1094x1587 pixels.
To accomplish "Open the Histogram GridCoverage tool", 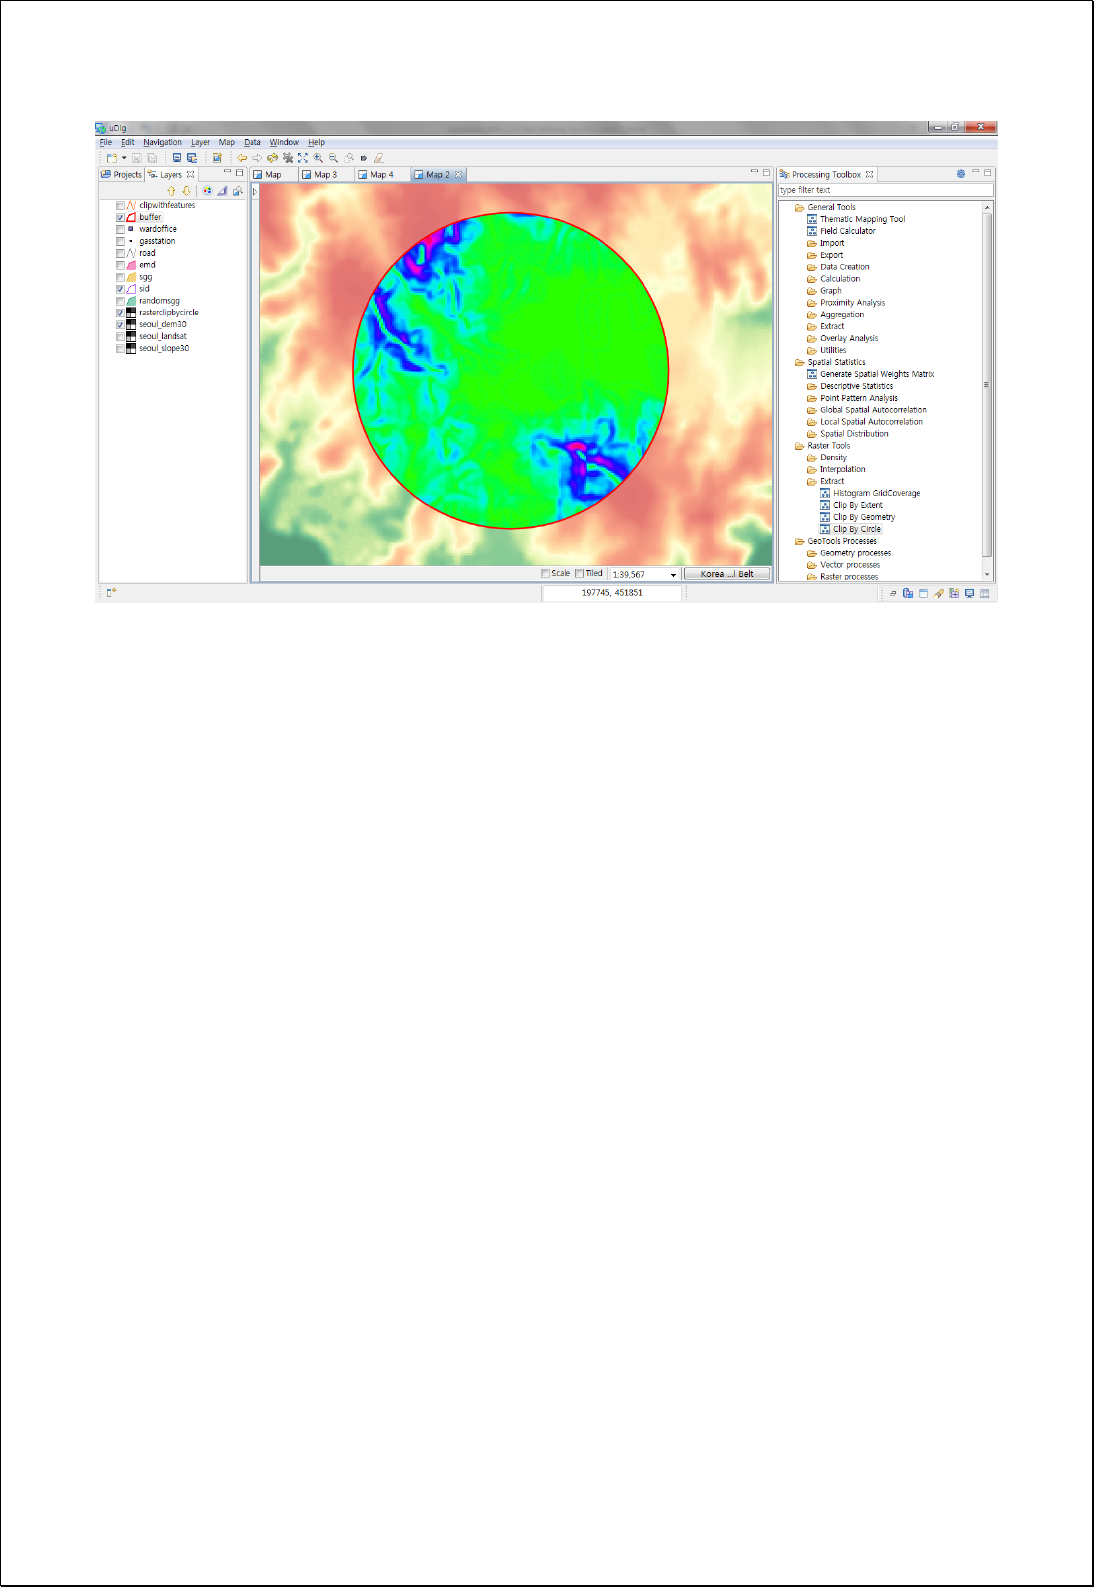I will pos(870,493).
